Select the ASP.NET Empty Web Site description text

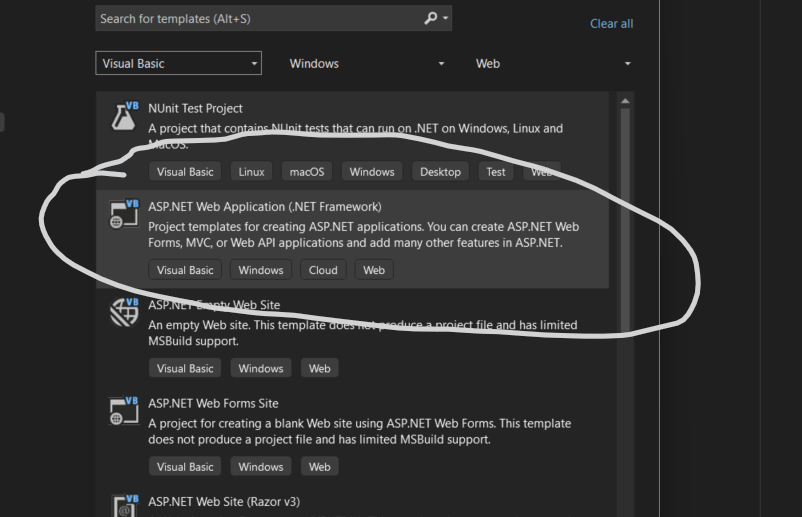tap(363, 333)
